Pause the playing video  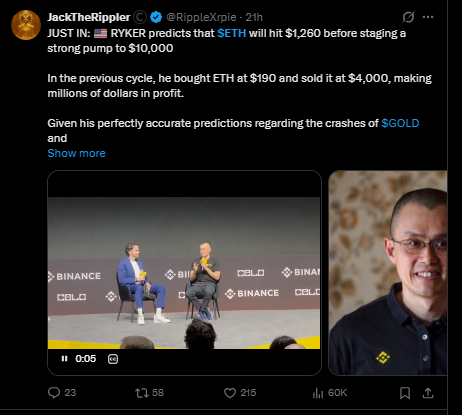(x=64, y=359)
